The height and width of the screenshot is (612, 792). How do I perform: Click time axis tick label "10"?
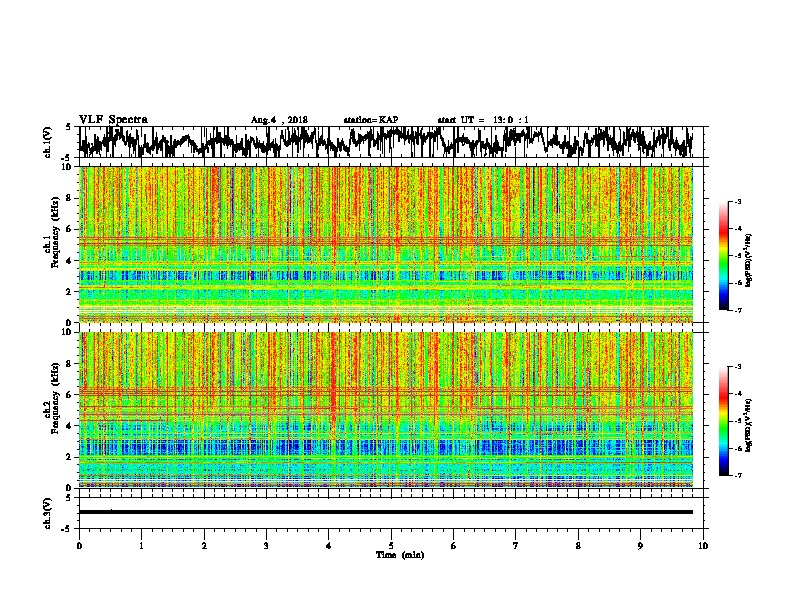[703, 546]
